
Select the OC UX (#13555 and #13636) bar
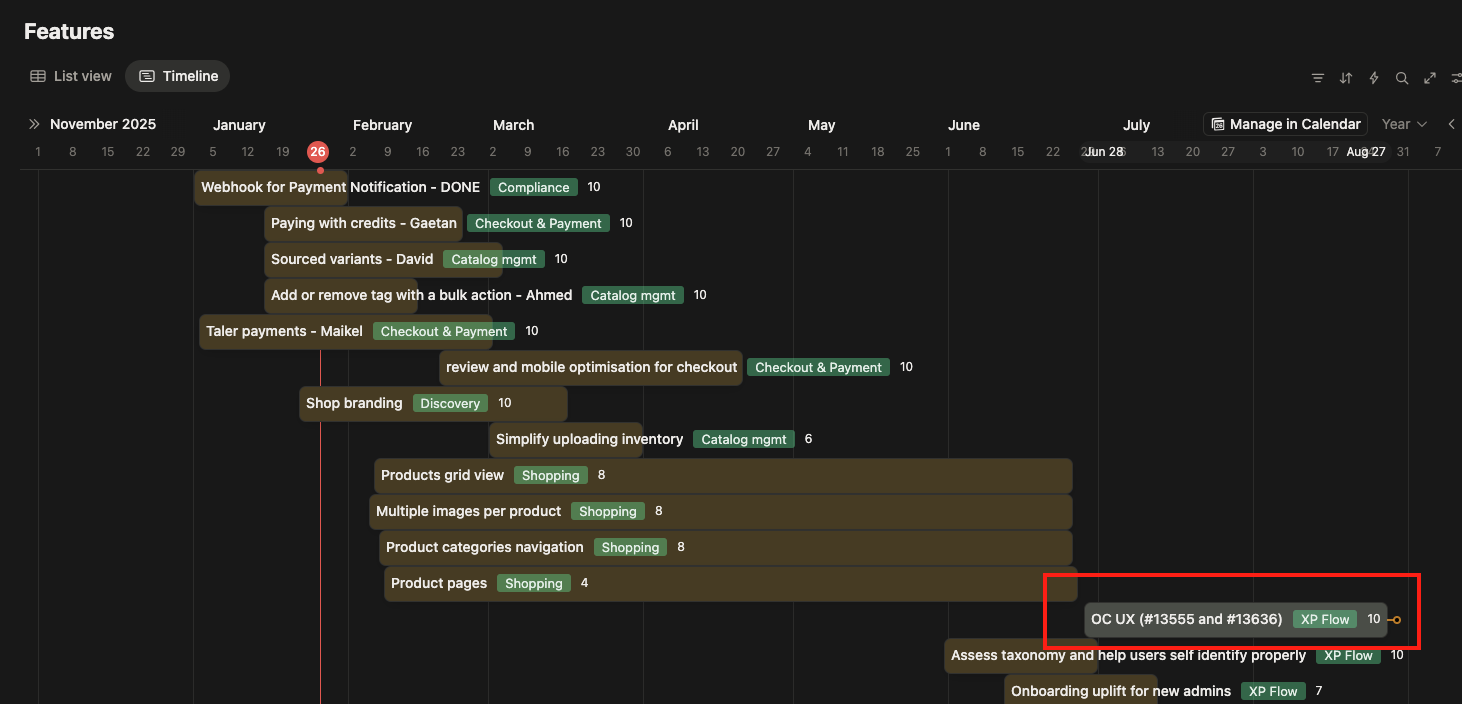(x=1186, y=619)
